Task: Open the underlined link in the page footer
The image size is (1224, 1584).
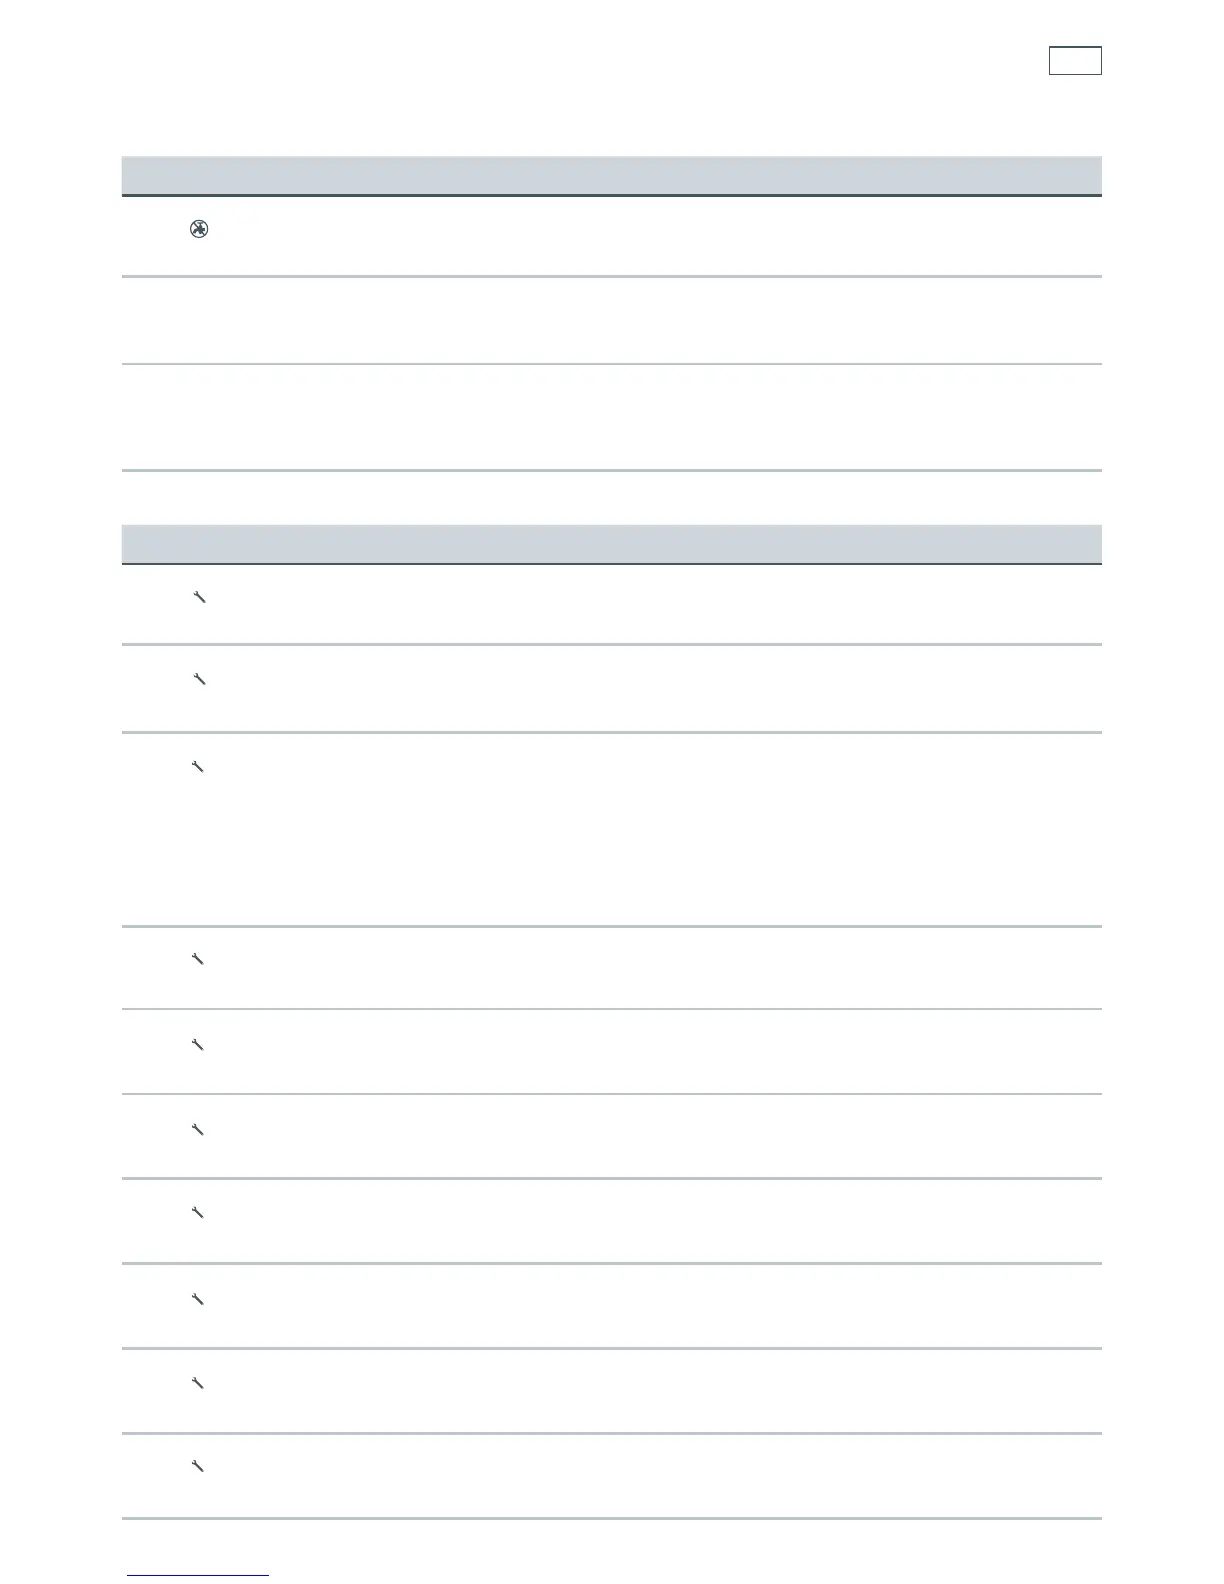Action: pos(198,1575)
